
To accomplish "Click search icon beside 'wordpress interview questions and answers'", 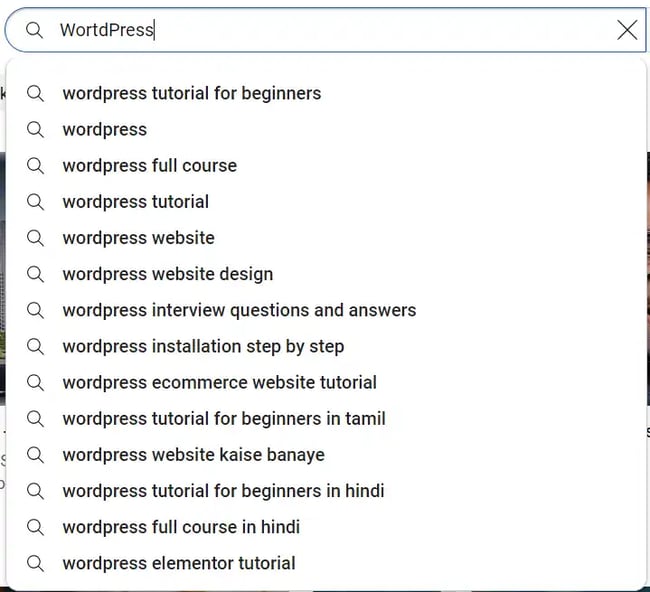I will (x=35, y=310).
